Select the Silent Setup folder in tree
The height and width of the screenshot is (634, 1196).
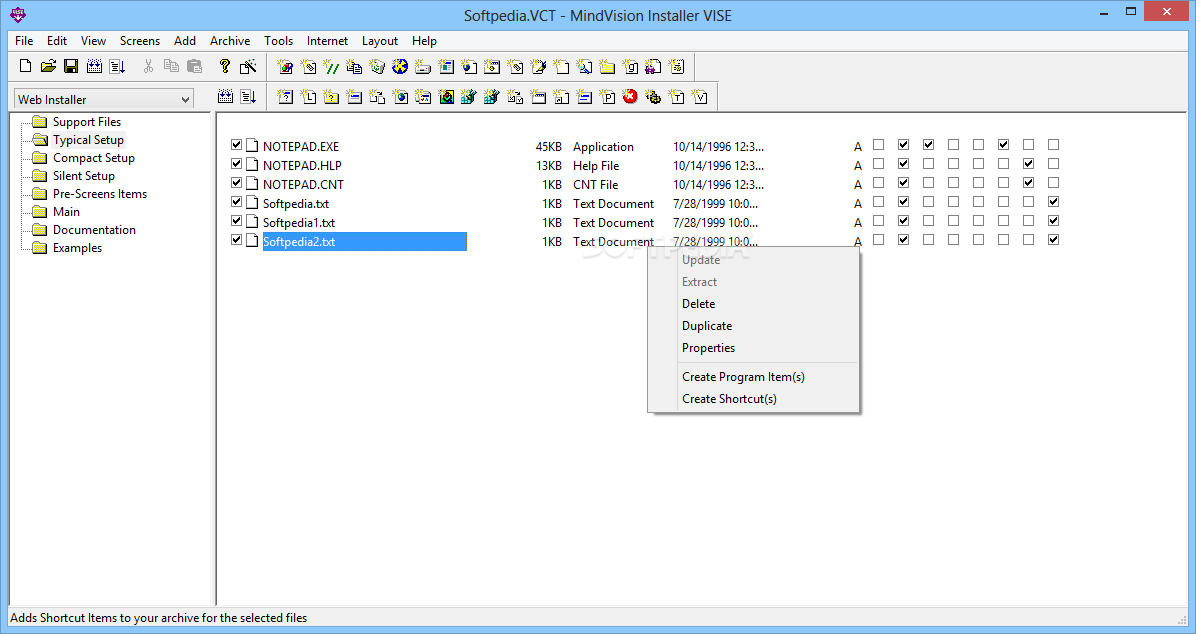83,175
